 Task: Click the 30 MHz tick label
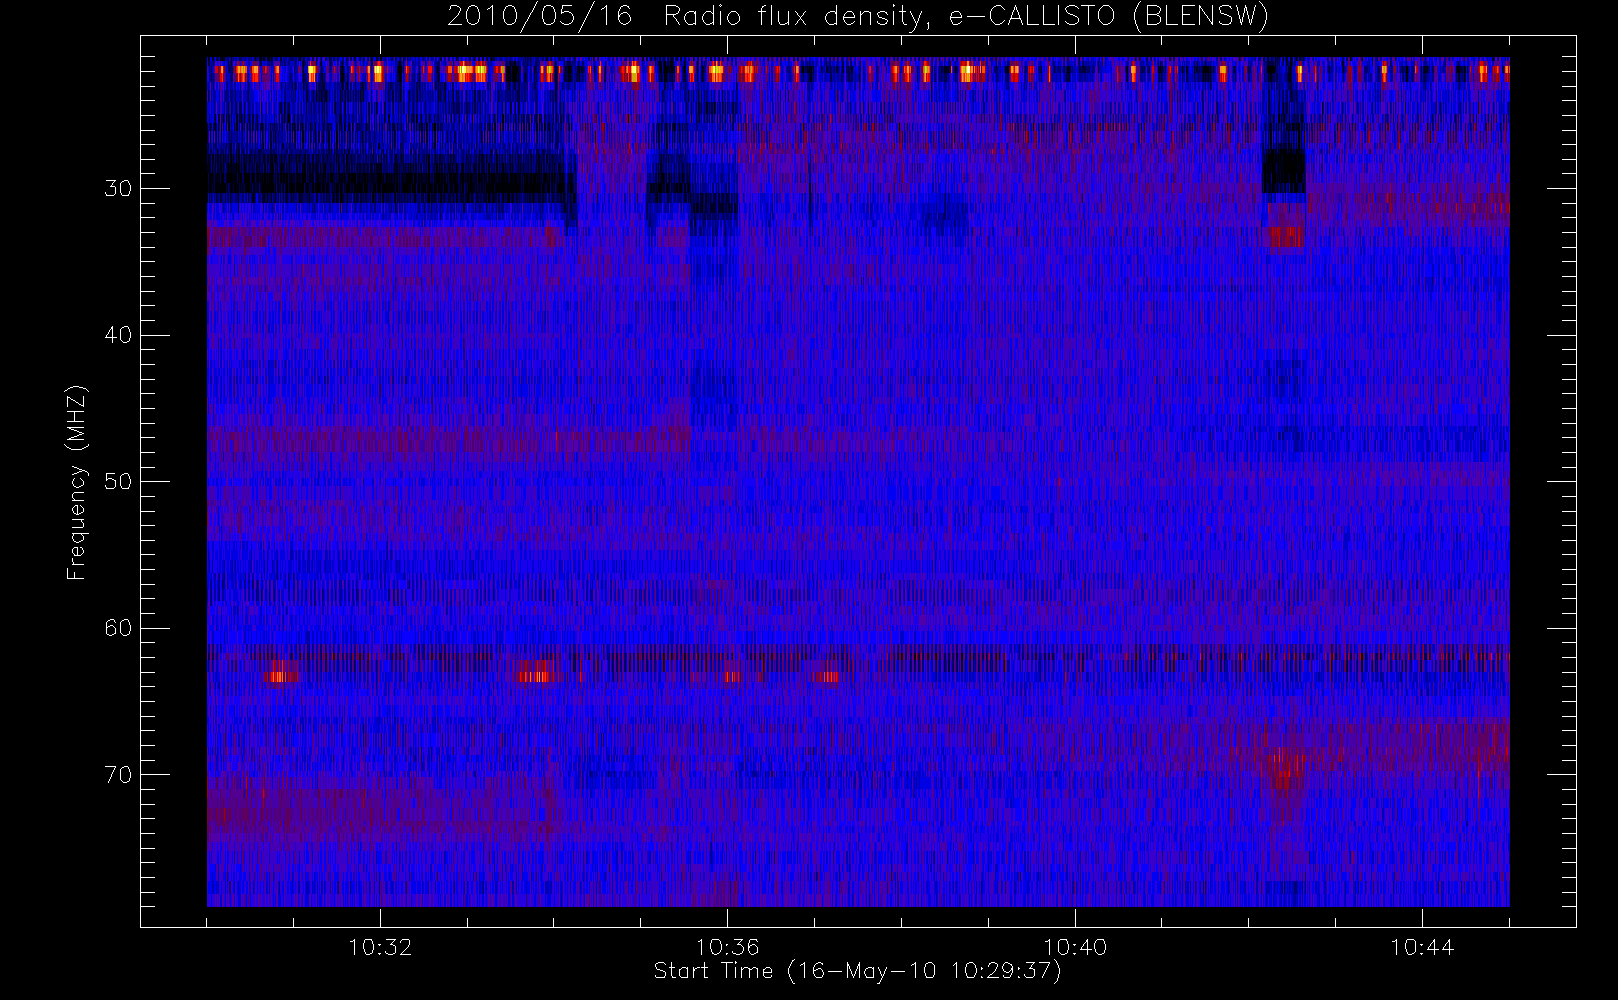[119, 189]
